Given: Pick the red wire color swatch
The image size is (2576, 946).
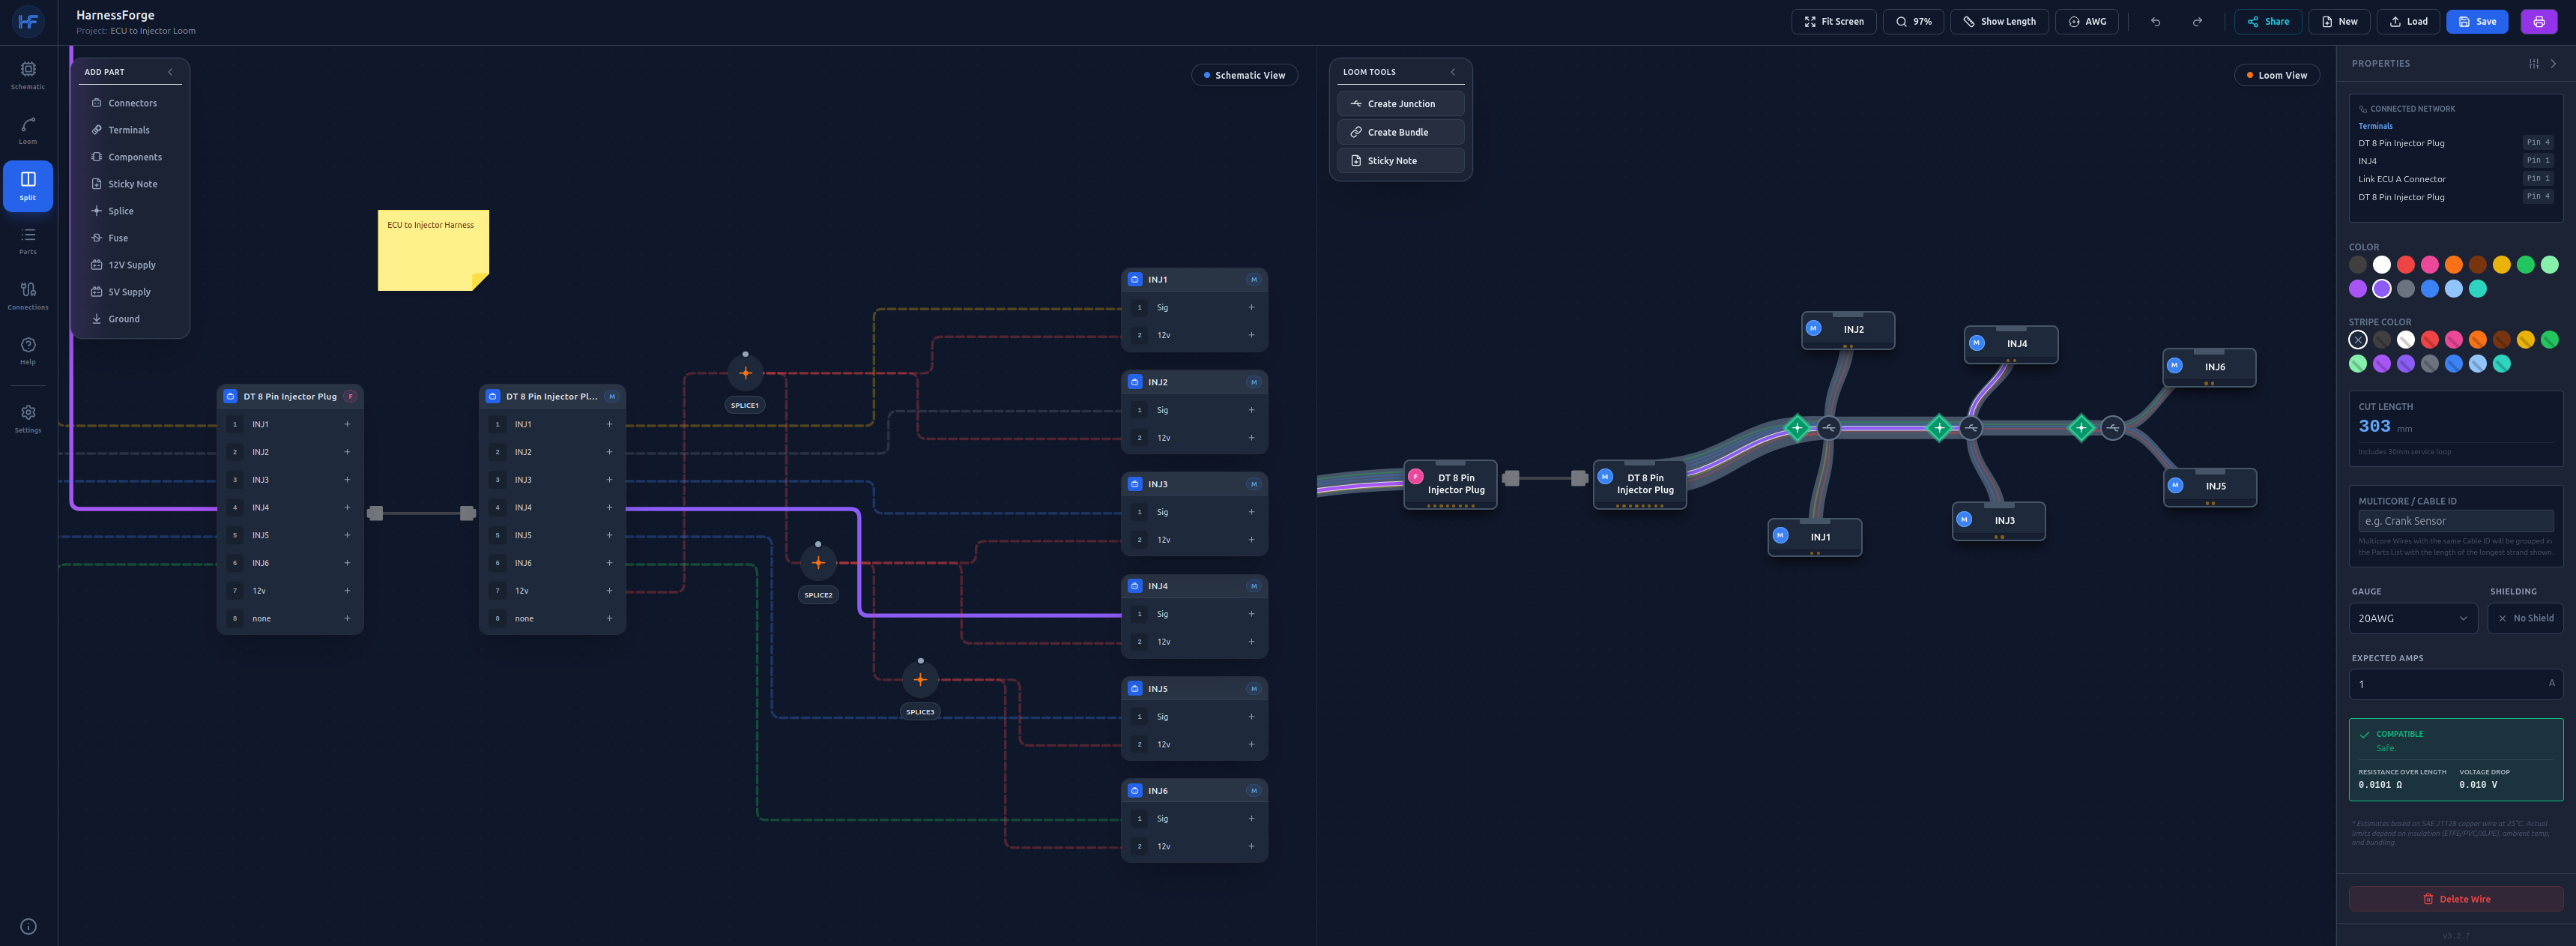Looking at the screenshot, I should point(2405,265).
